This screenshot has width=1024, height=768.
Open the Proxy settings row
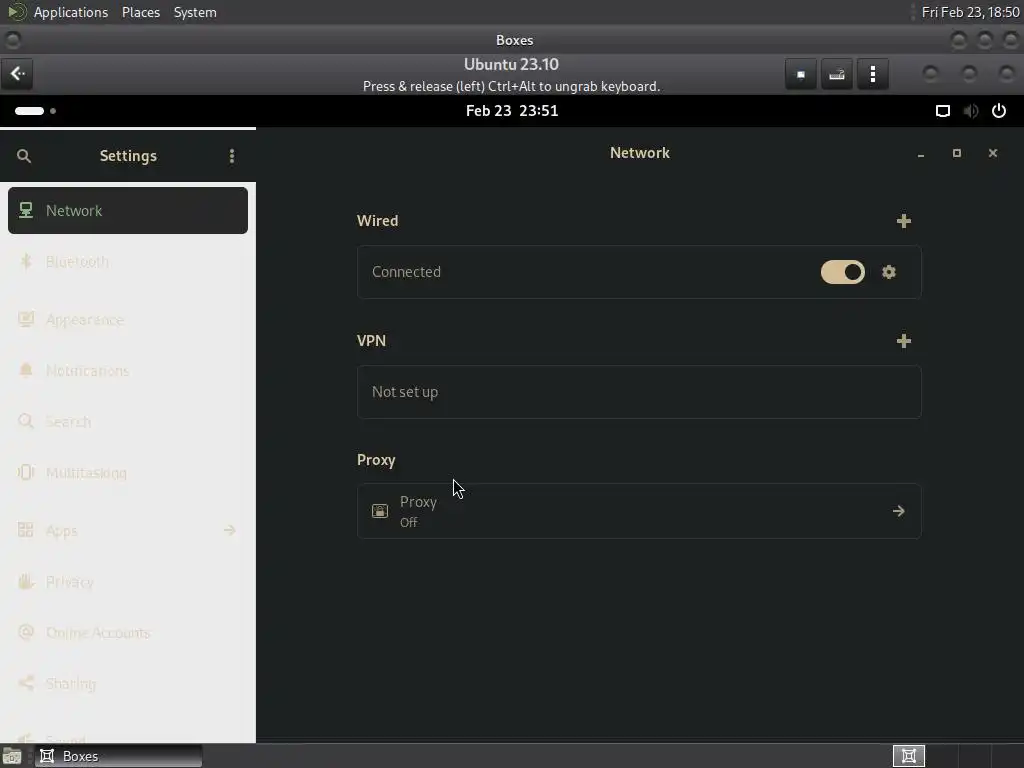click(639, 511)
